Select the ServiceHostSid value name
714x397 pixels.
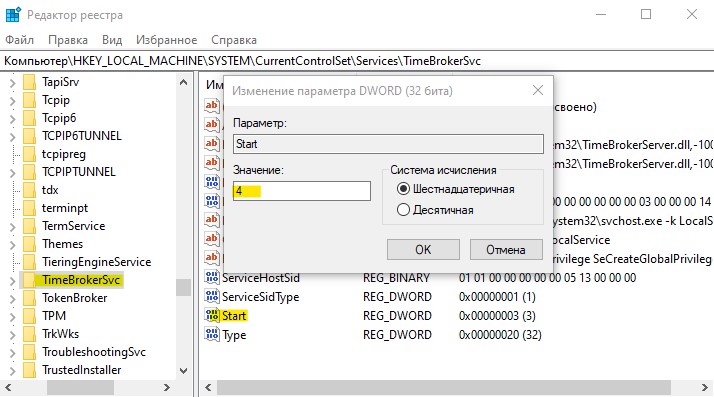[x=261, y=278]
